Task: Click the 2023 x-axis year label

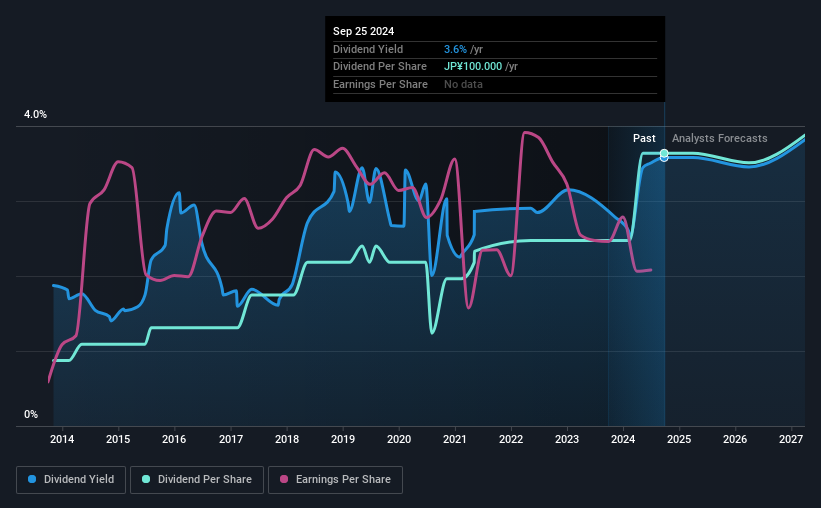Action: point(567,439)
